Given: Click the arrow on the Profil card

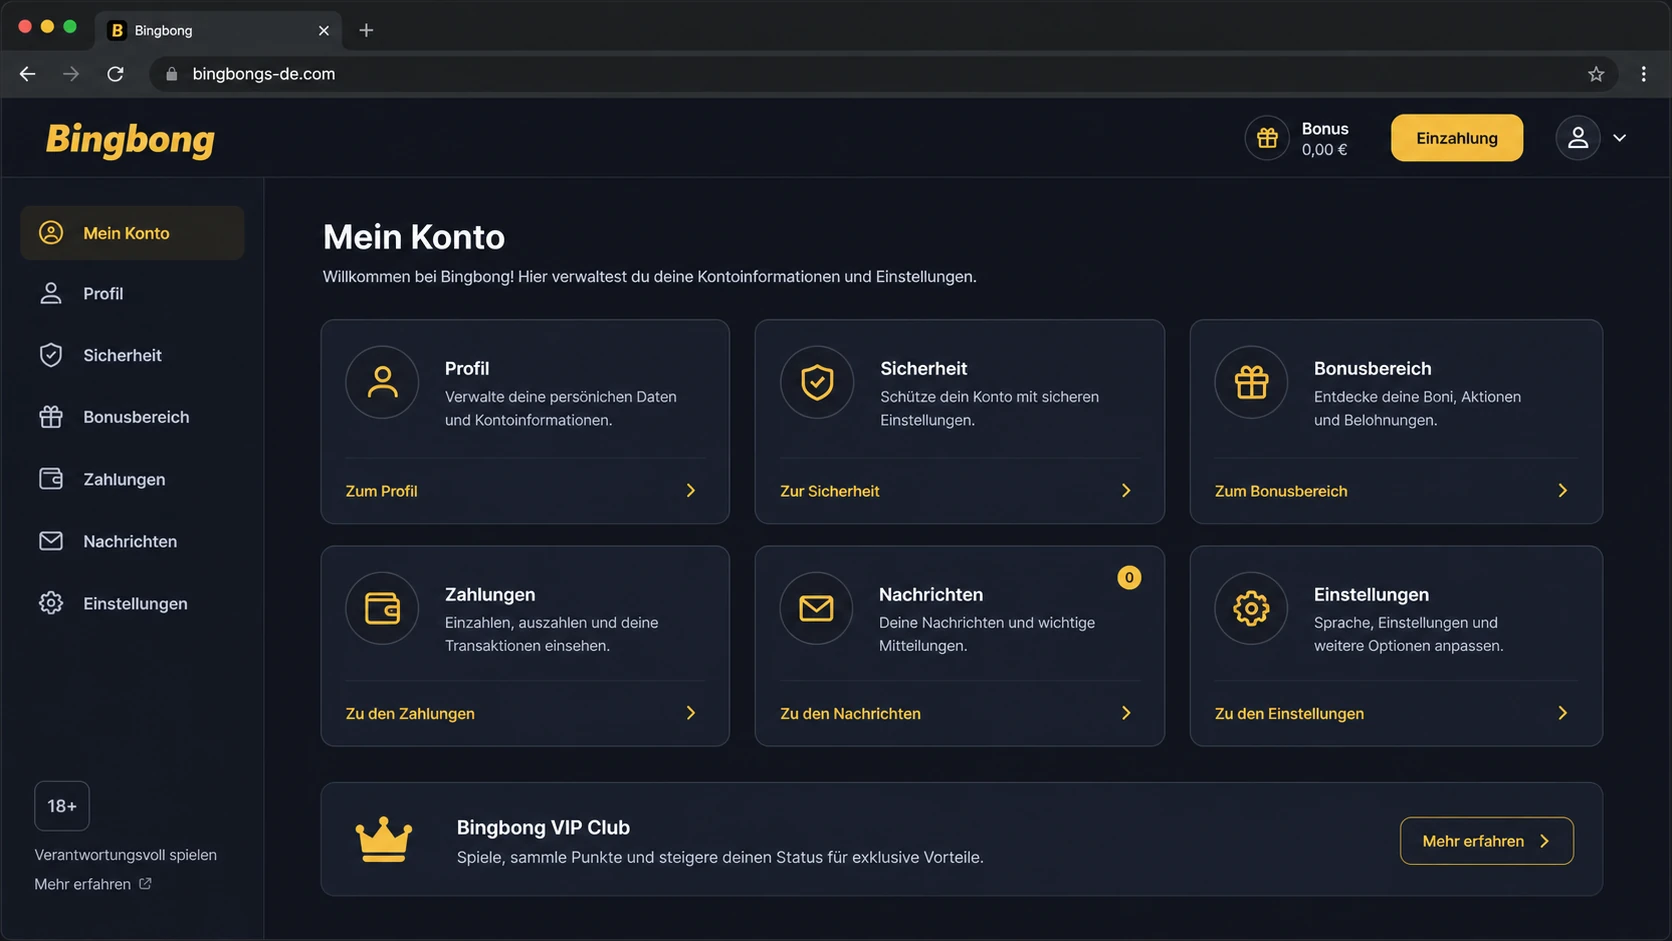Looking at the screenshot, I should coord(691,491).
